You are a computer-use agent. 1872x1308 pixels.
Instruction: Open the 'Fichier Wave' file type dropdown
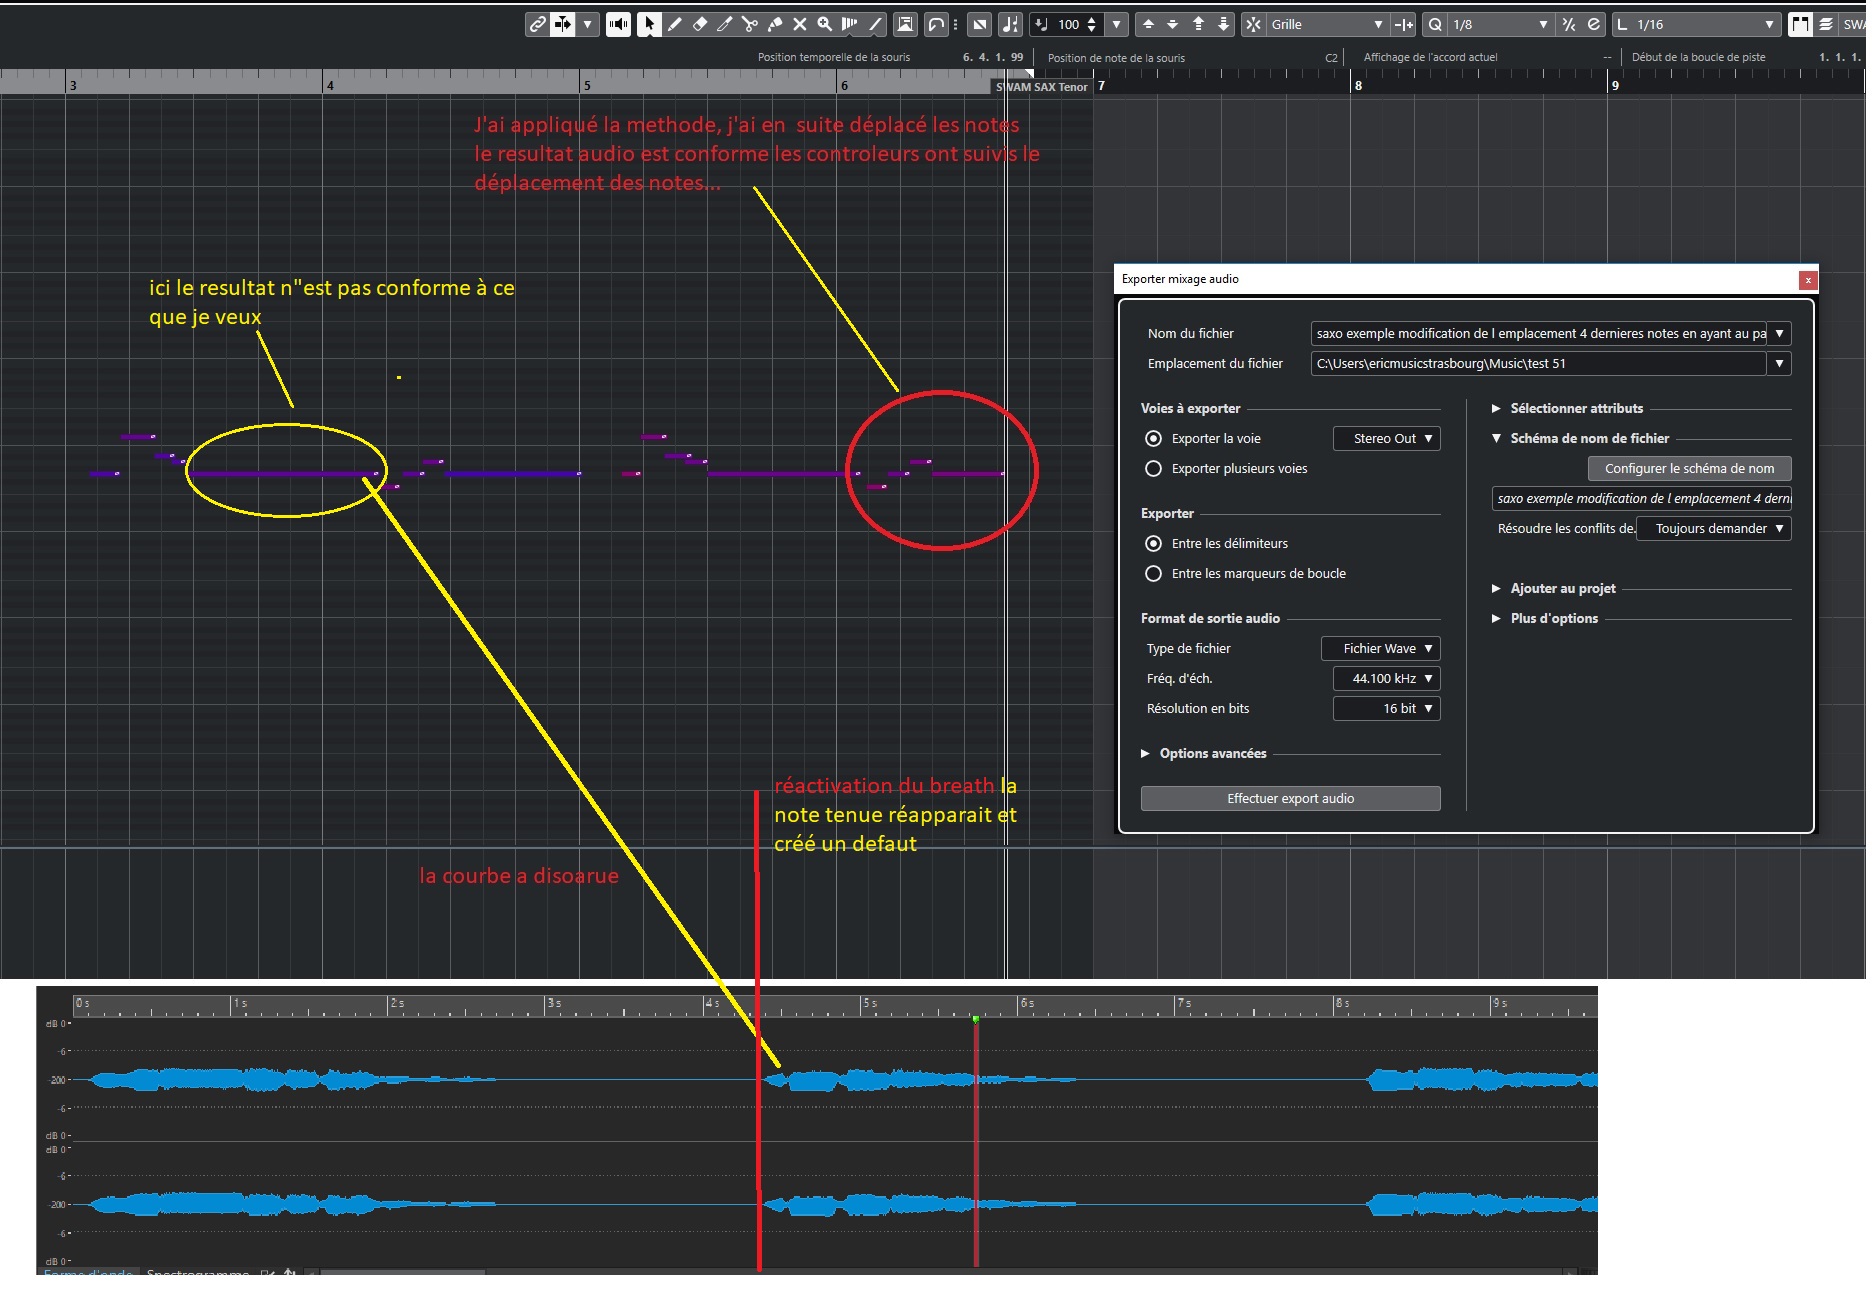click(1380, 649)
